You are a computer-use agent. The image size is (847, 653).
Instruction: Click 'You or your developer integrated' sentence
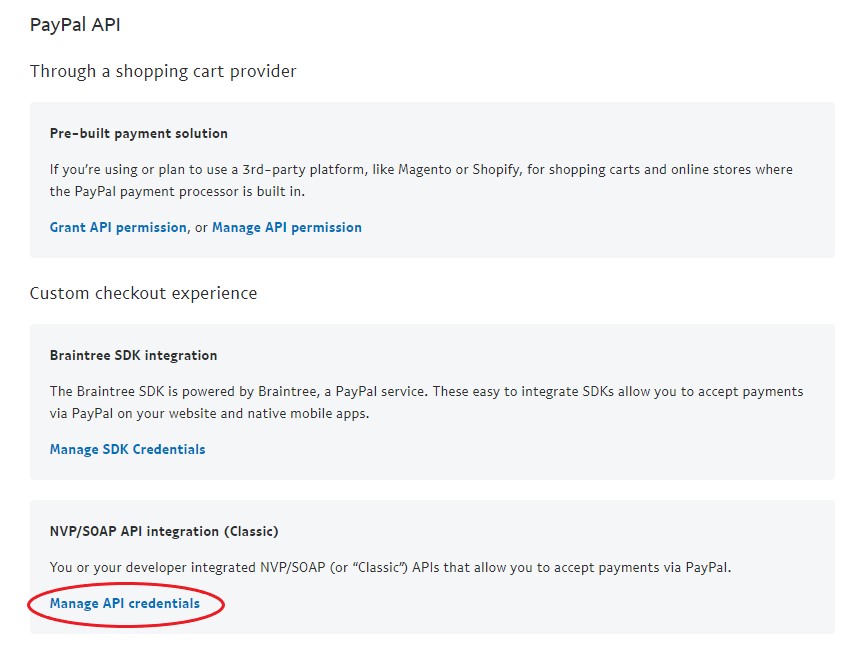[153, 568]
